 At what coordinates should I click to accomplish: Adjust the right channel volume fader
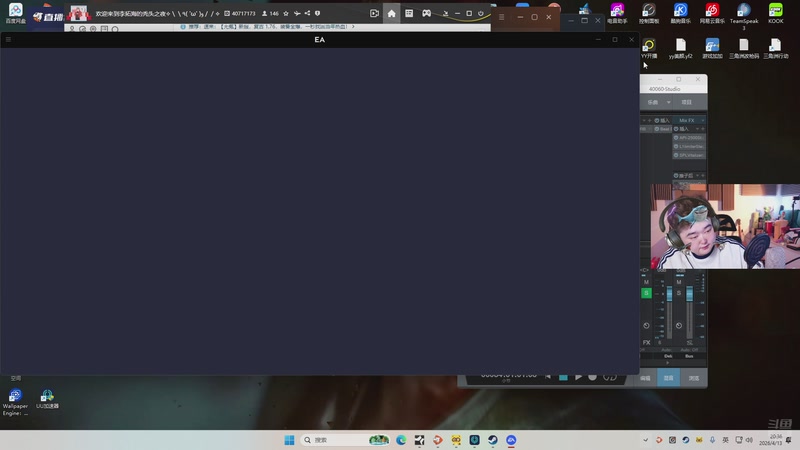tap(689, 294)
